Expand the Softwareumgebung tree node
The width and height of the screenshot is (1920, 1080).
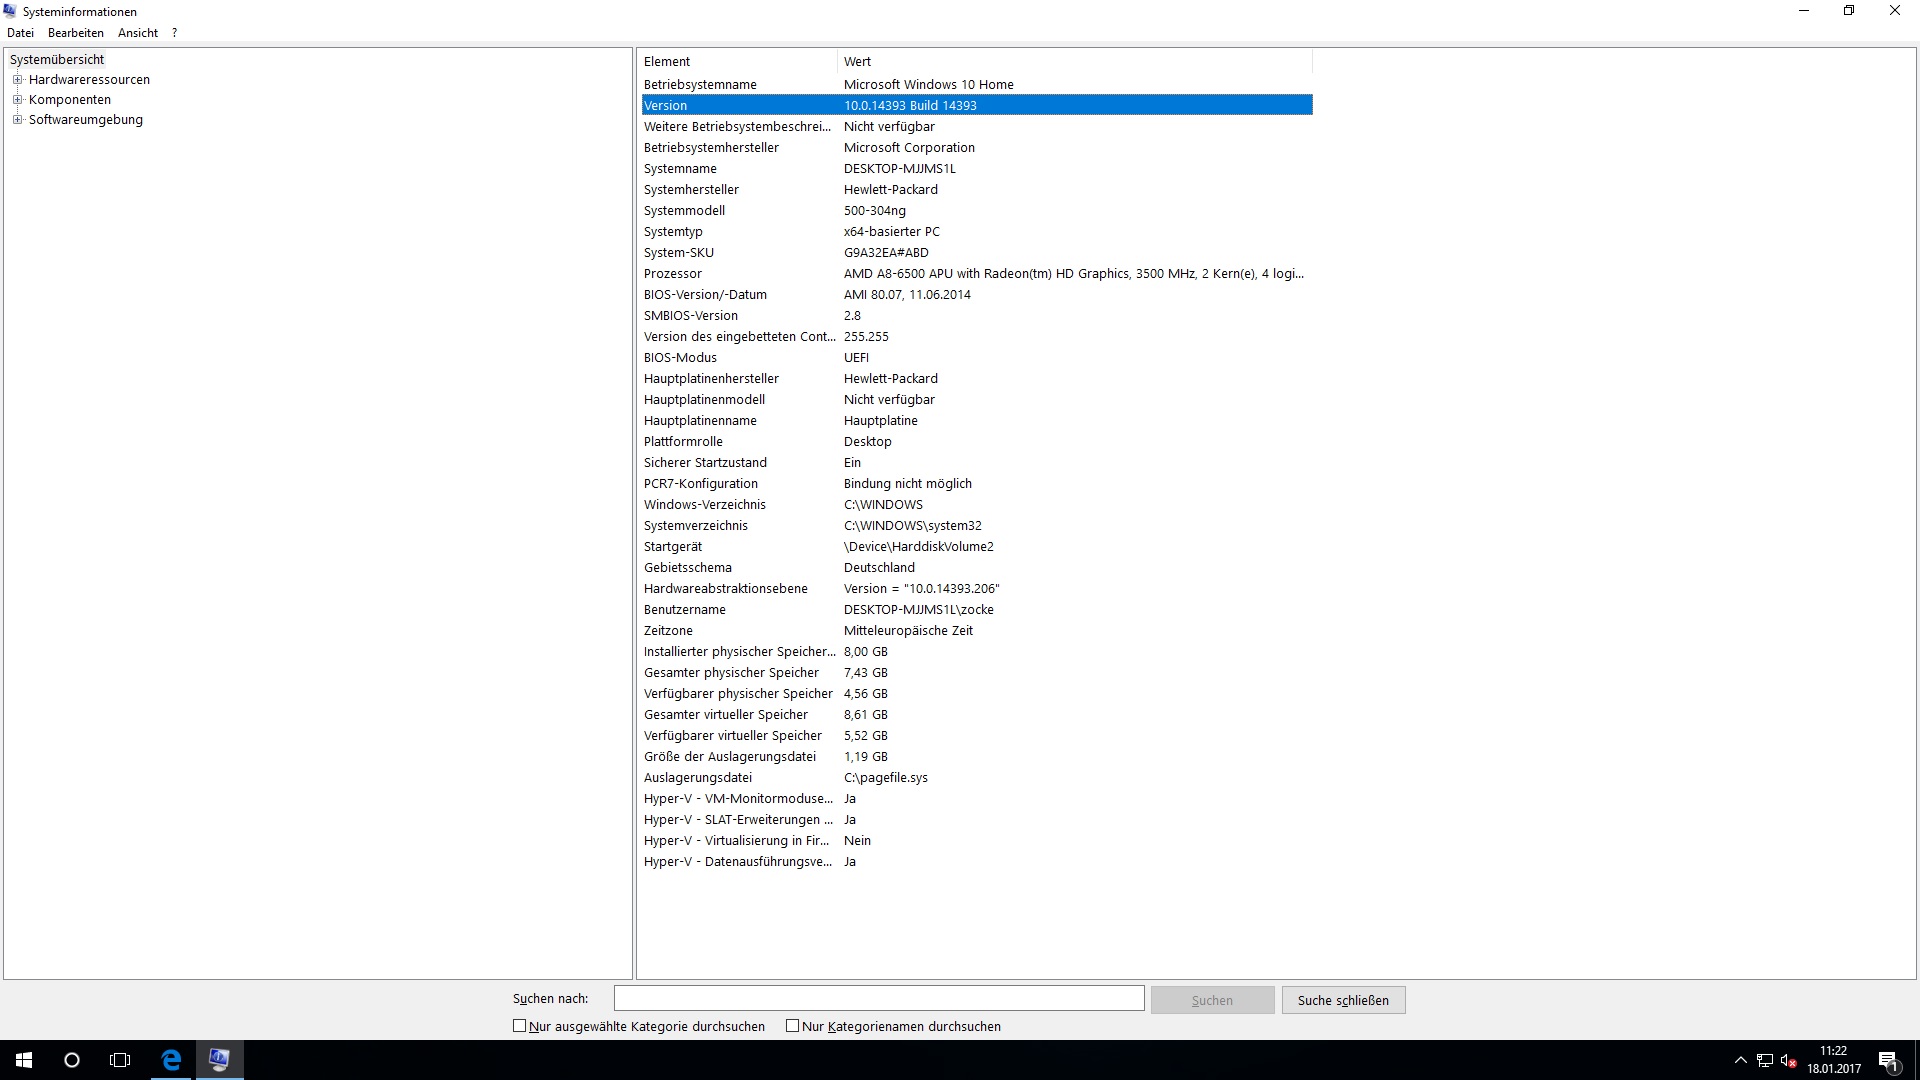(x=17, y=120)
